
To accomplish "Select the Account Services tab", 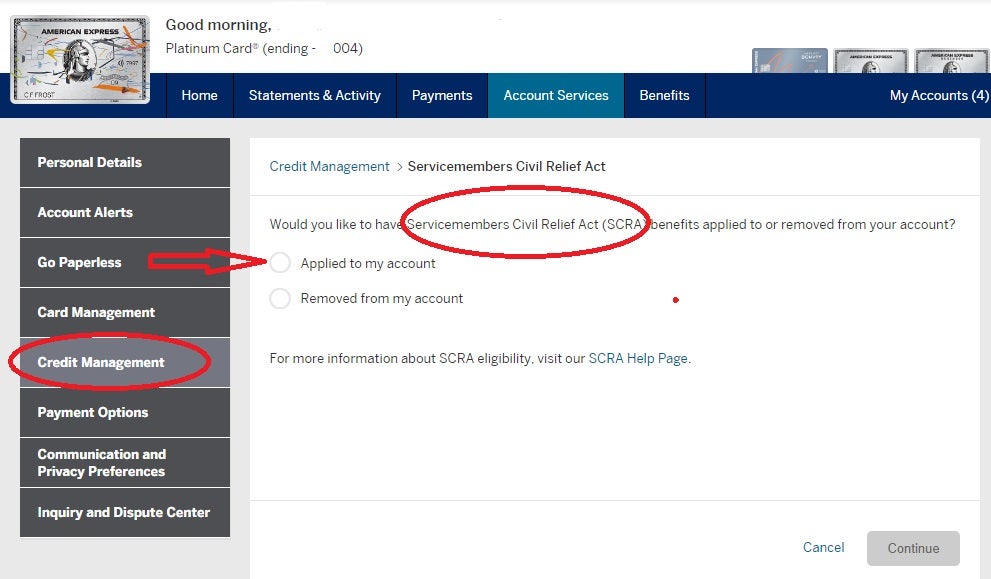I will [x=556, y=95].
